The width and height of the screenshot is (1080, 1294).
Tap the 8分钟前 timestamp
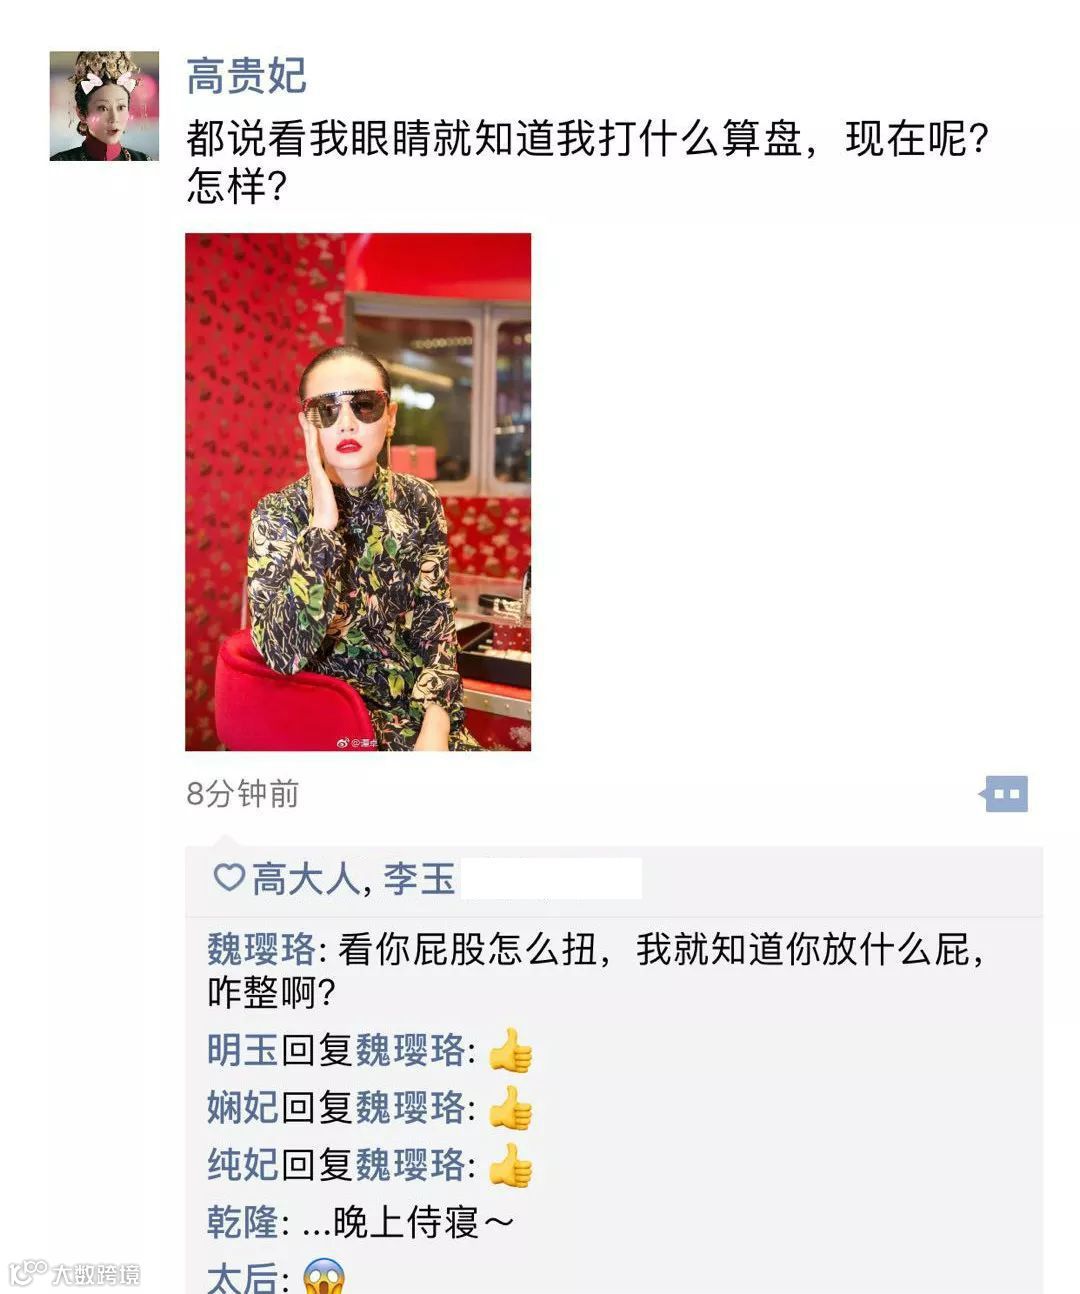(243, 794)
